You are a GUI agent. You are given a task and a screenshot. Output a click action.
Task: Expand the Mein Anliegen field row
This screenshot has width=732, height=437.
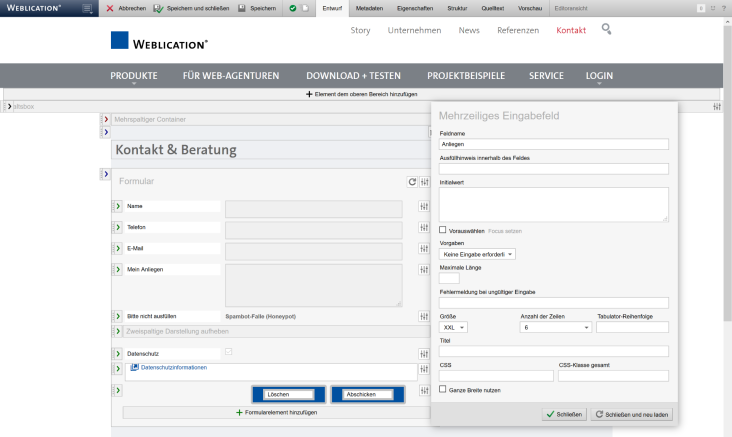(x=118, y=269)
